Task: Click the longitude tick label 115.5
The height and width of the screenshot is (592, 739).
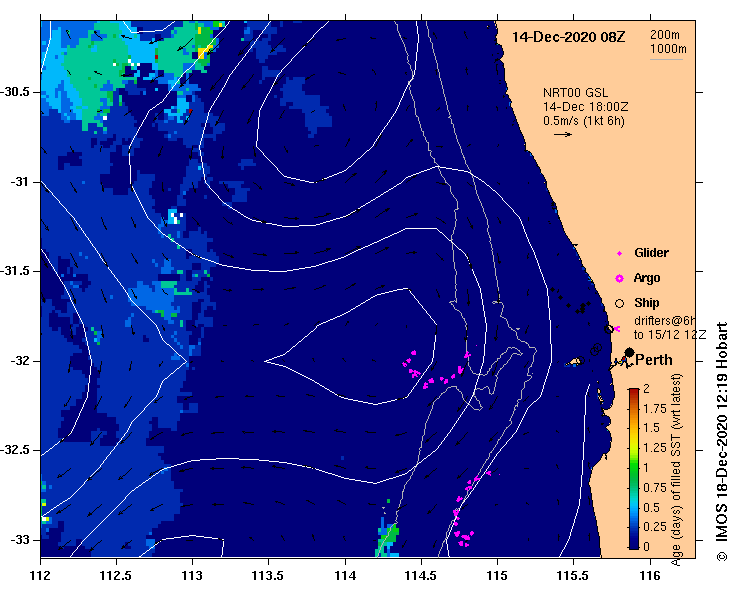Action: [574, 576]
